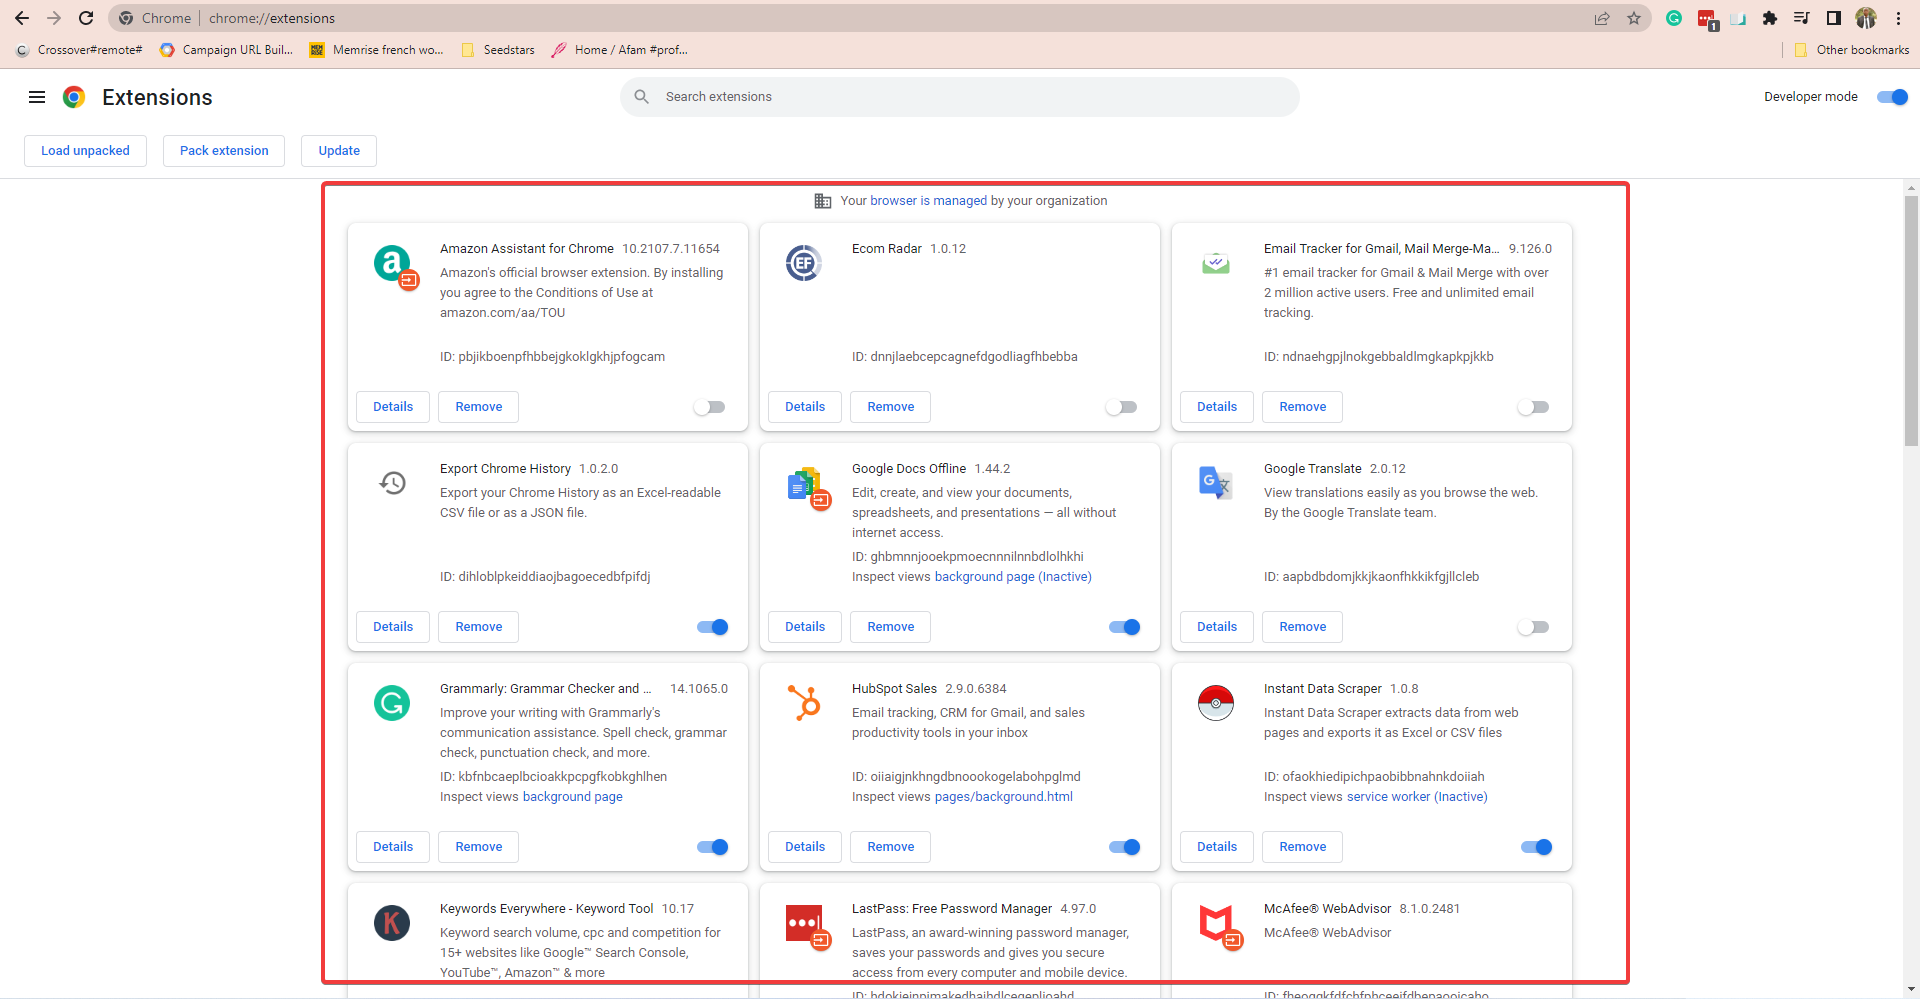Inspect Instant Data Scraper service worker link
Screen dimensions: 1920x999
(x=1417, y=797)
